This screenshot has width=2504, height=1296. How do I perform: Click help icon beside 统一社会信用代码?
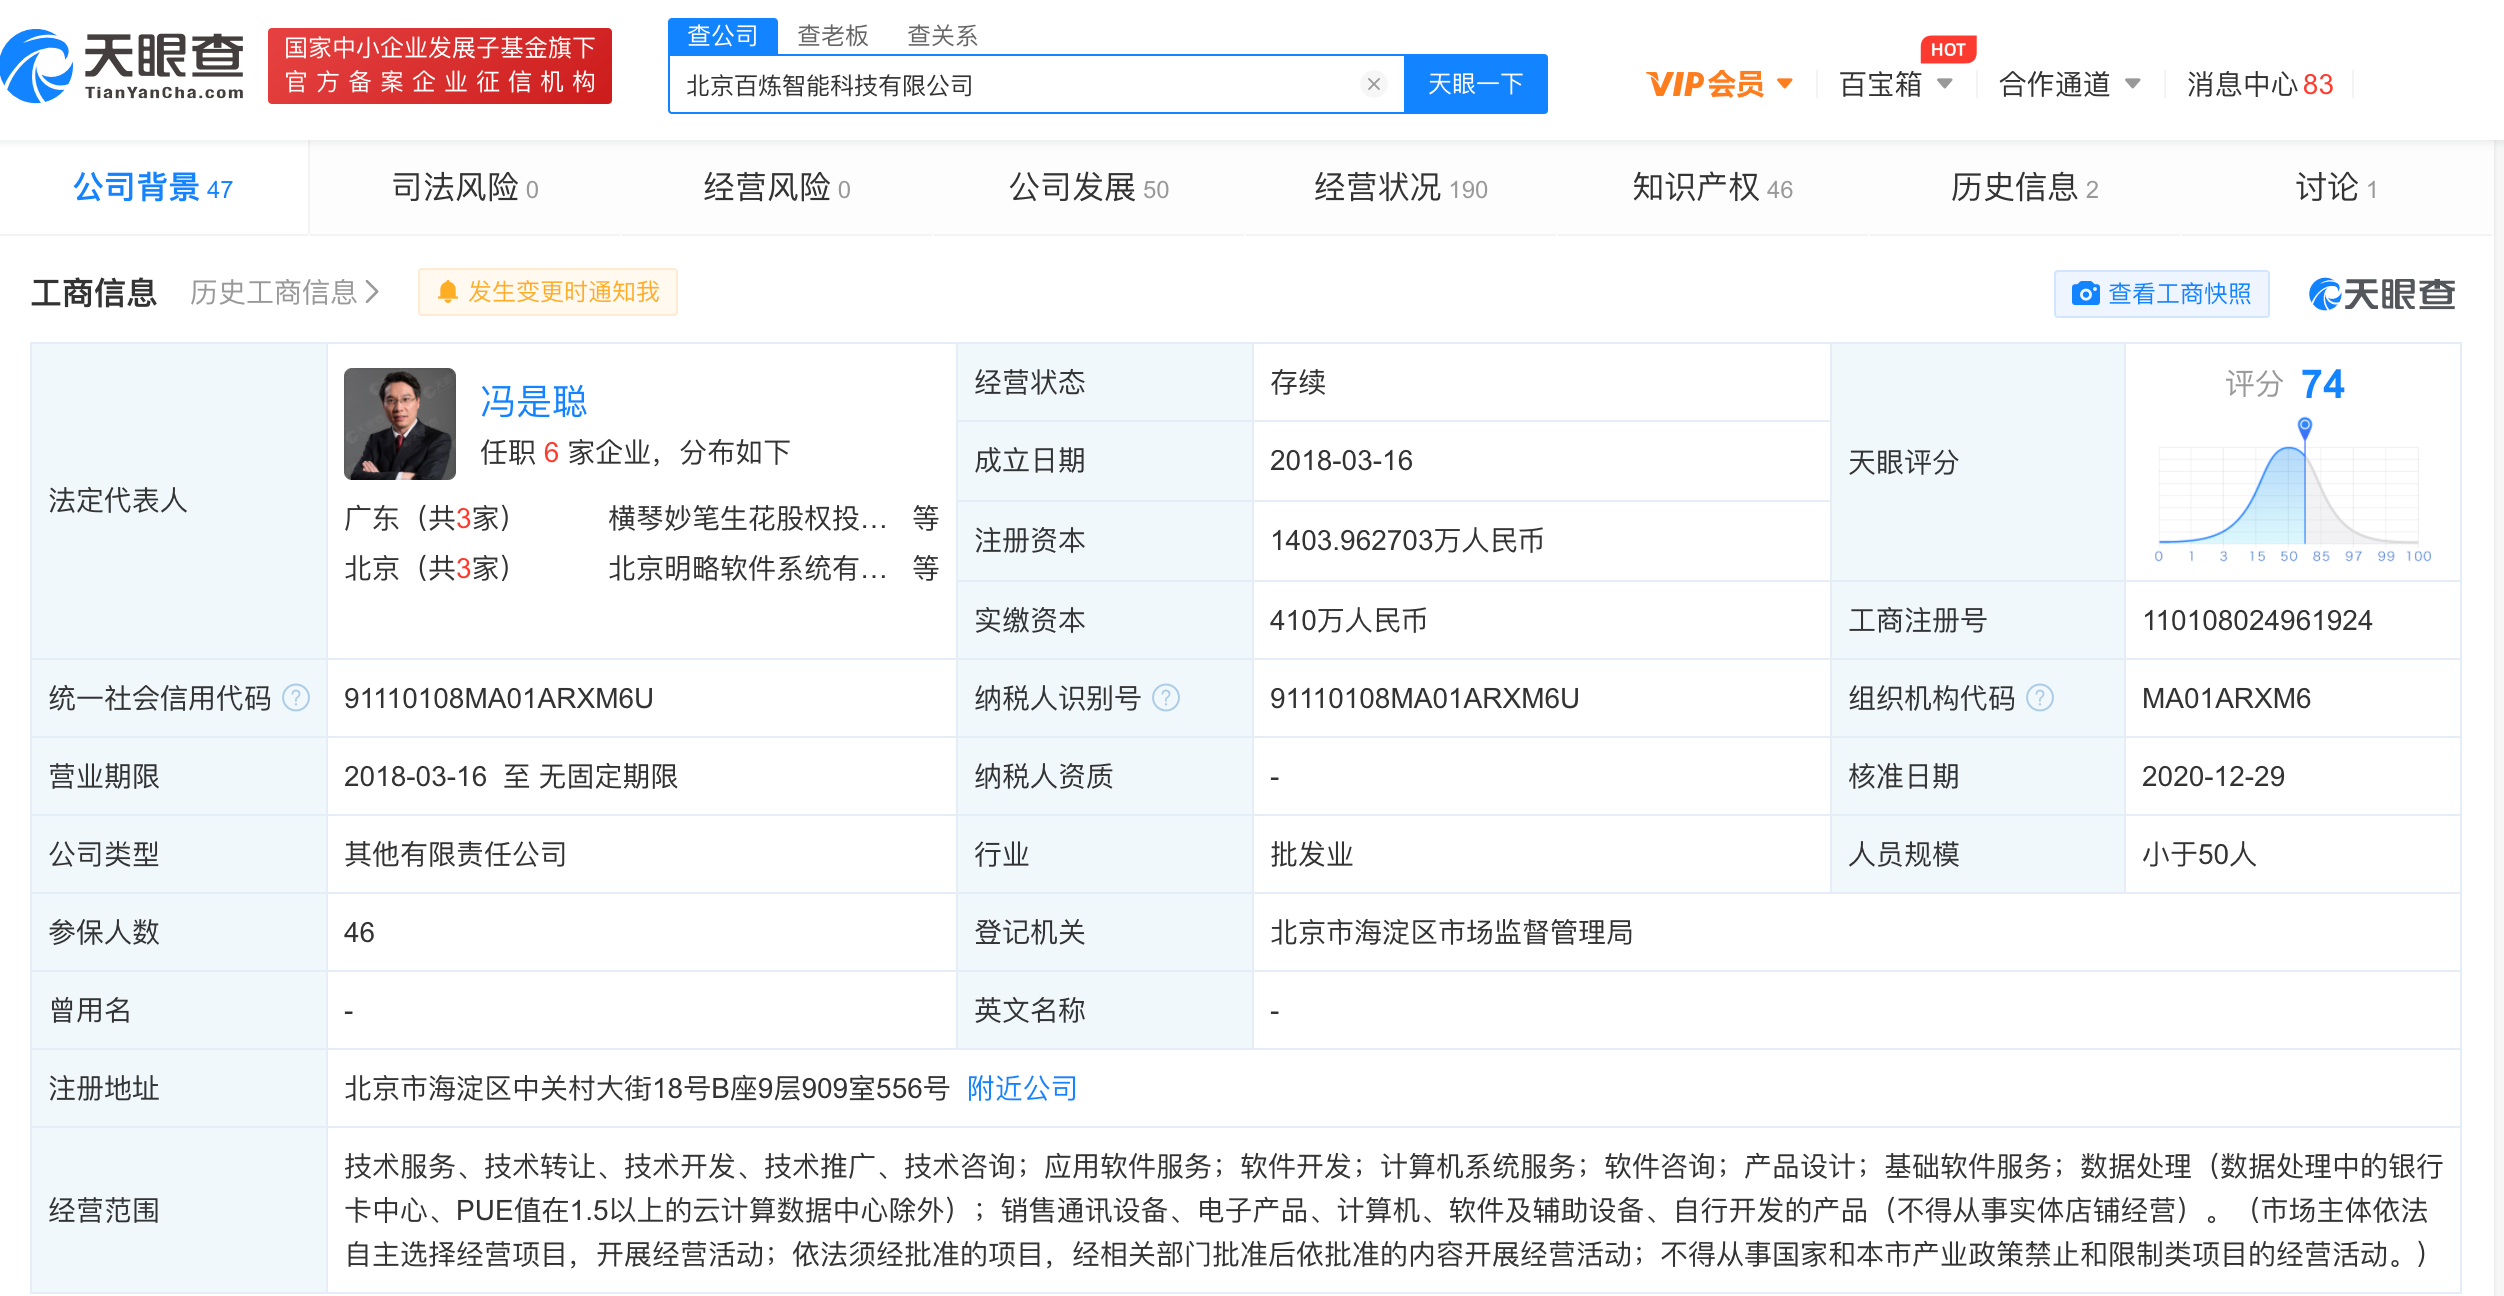tap(296, 698)
